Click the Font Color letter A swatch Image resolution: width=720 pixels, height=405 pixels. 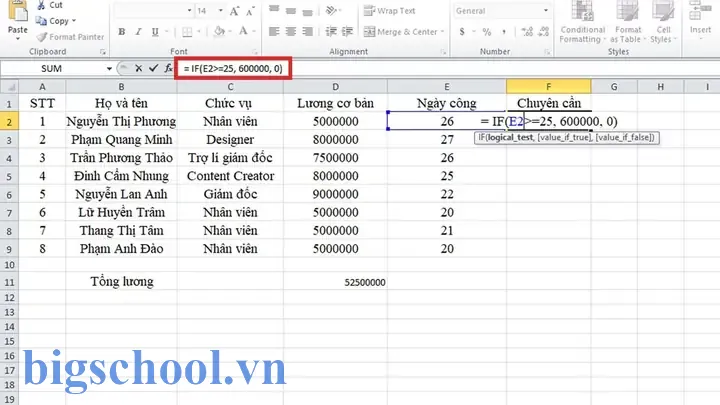[243, 32]
